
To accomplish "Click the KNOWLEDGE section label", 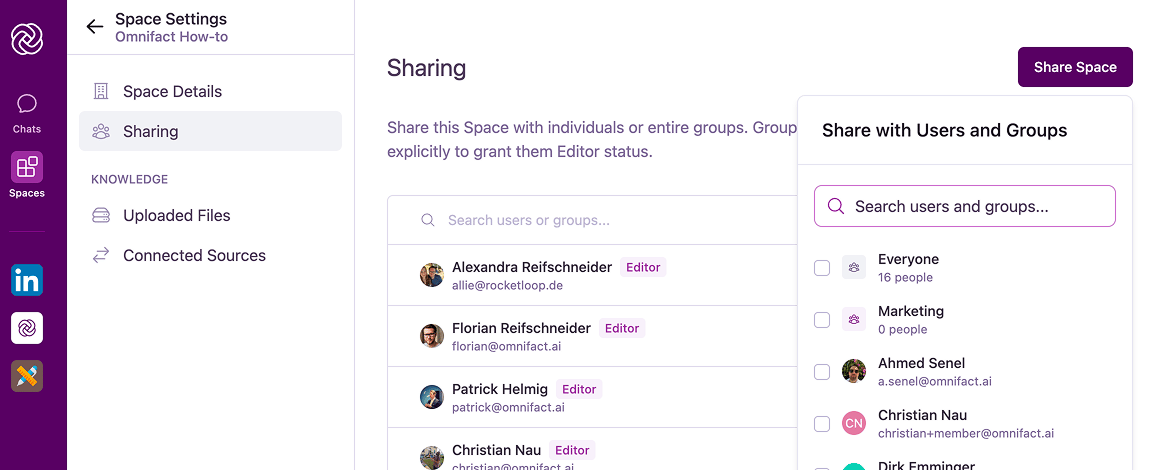I will [129, 179].
